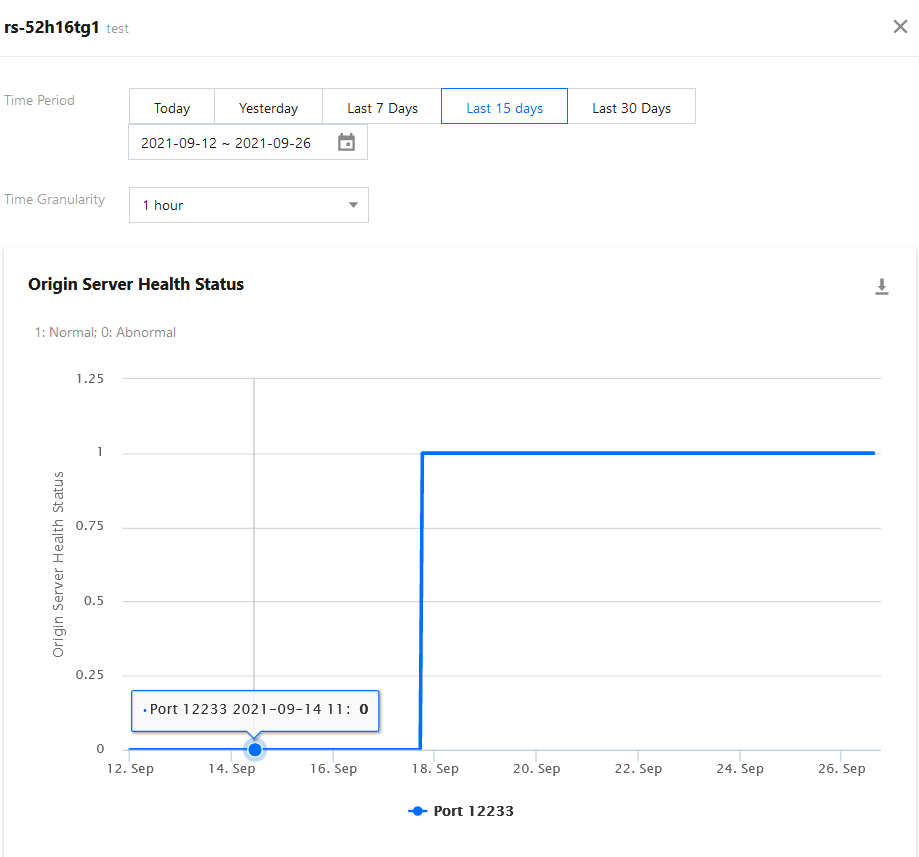Click the rs-52h16tg1 instance name
The height and width of the screenshot is (857, 919).
pyautogui.click(x=51, y=27)
